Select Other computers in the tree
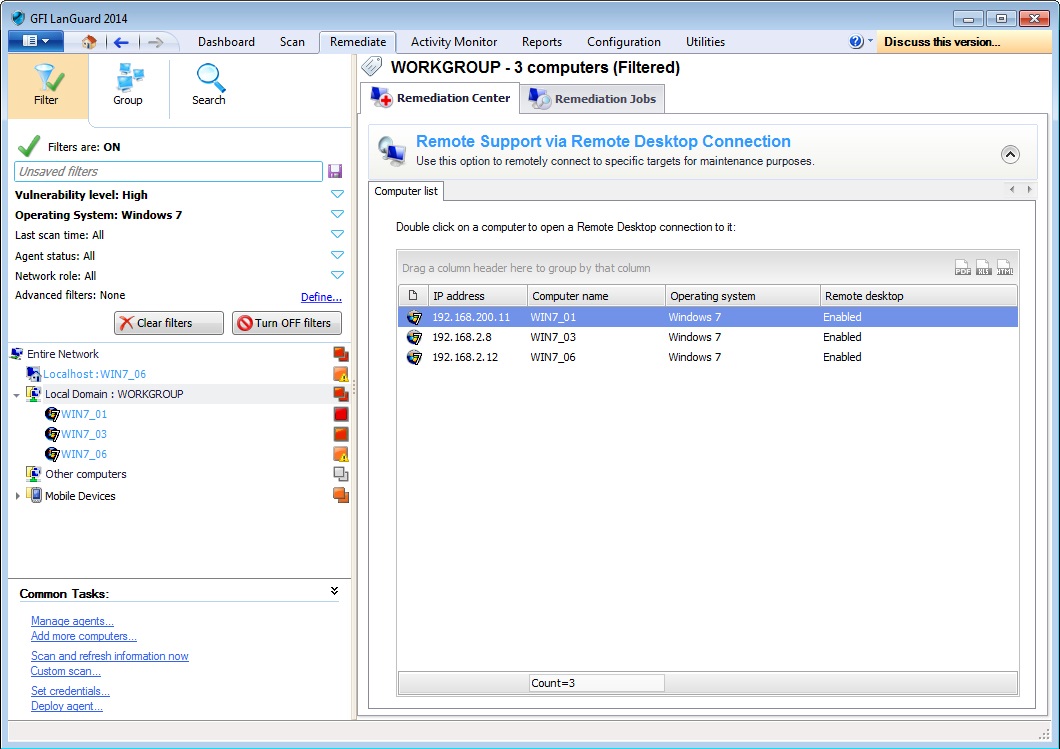This screenshot has width=1060, height=749. tap(86, 474)
